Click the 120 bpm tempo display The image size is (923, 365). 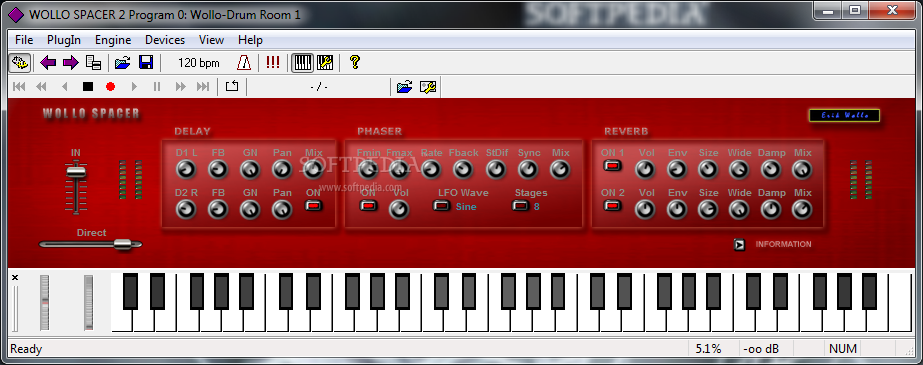tap(198, 63)
